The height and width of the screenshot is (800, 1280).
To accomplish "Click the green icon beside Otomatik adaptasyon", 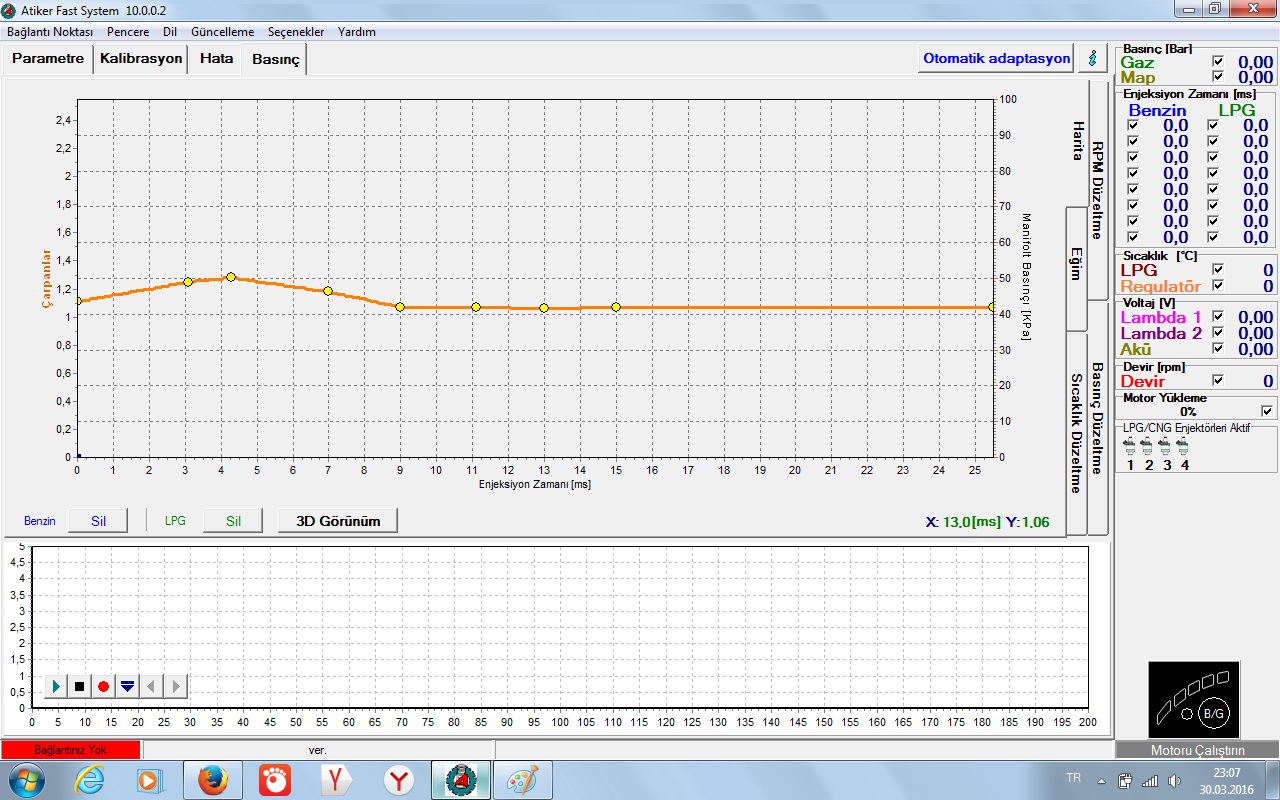I will tap(1093, 58).
